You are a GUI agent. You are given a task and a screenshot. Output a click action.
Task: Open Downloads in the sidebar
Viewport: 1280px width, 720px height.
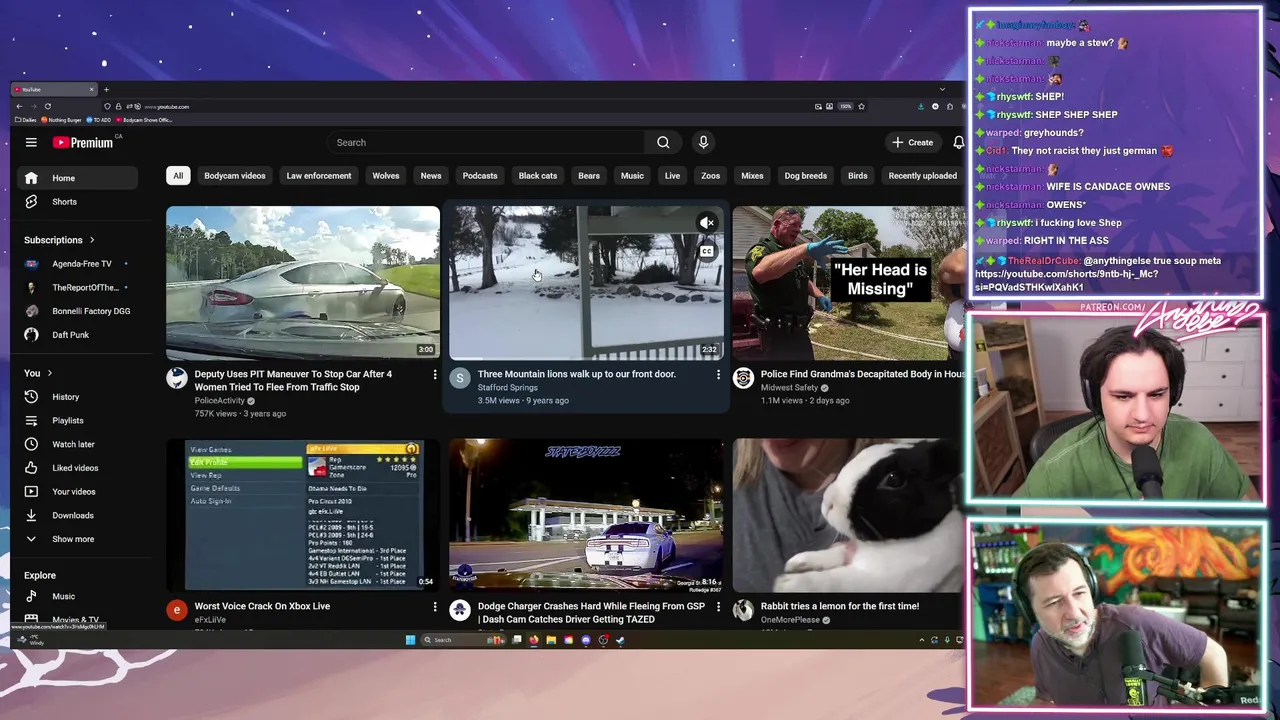point(78,515)
